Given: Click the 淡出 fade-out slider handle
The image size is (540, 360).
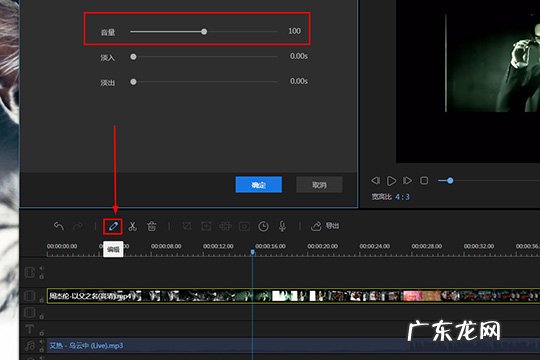Looking at the screenshot, I should (x=133, y=82).
